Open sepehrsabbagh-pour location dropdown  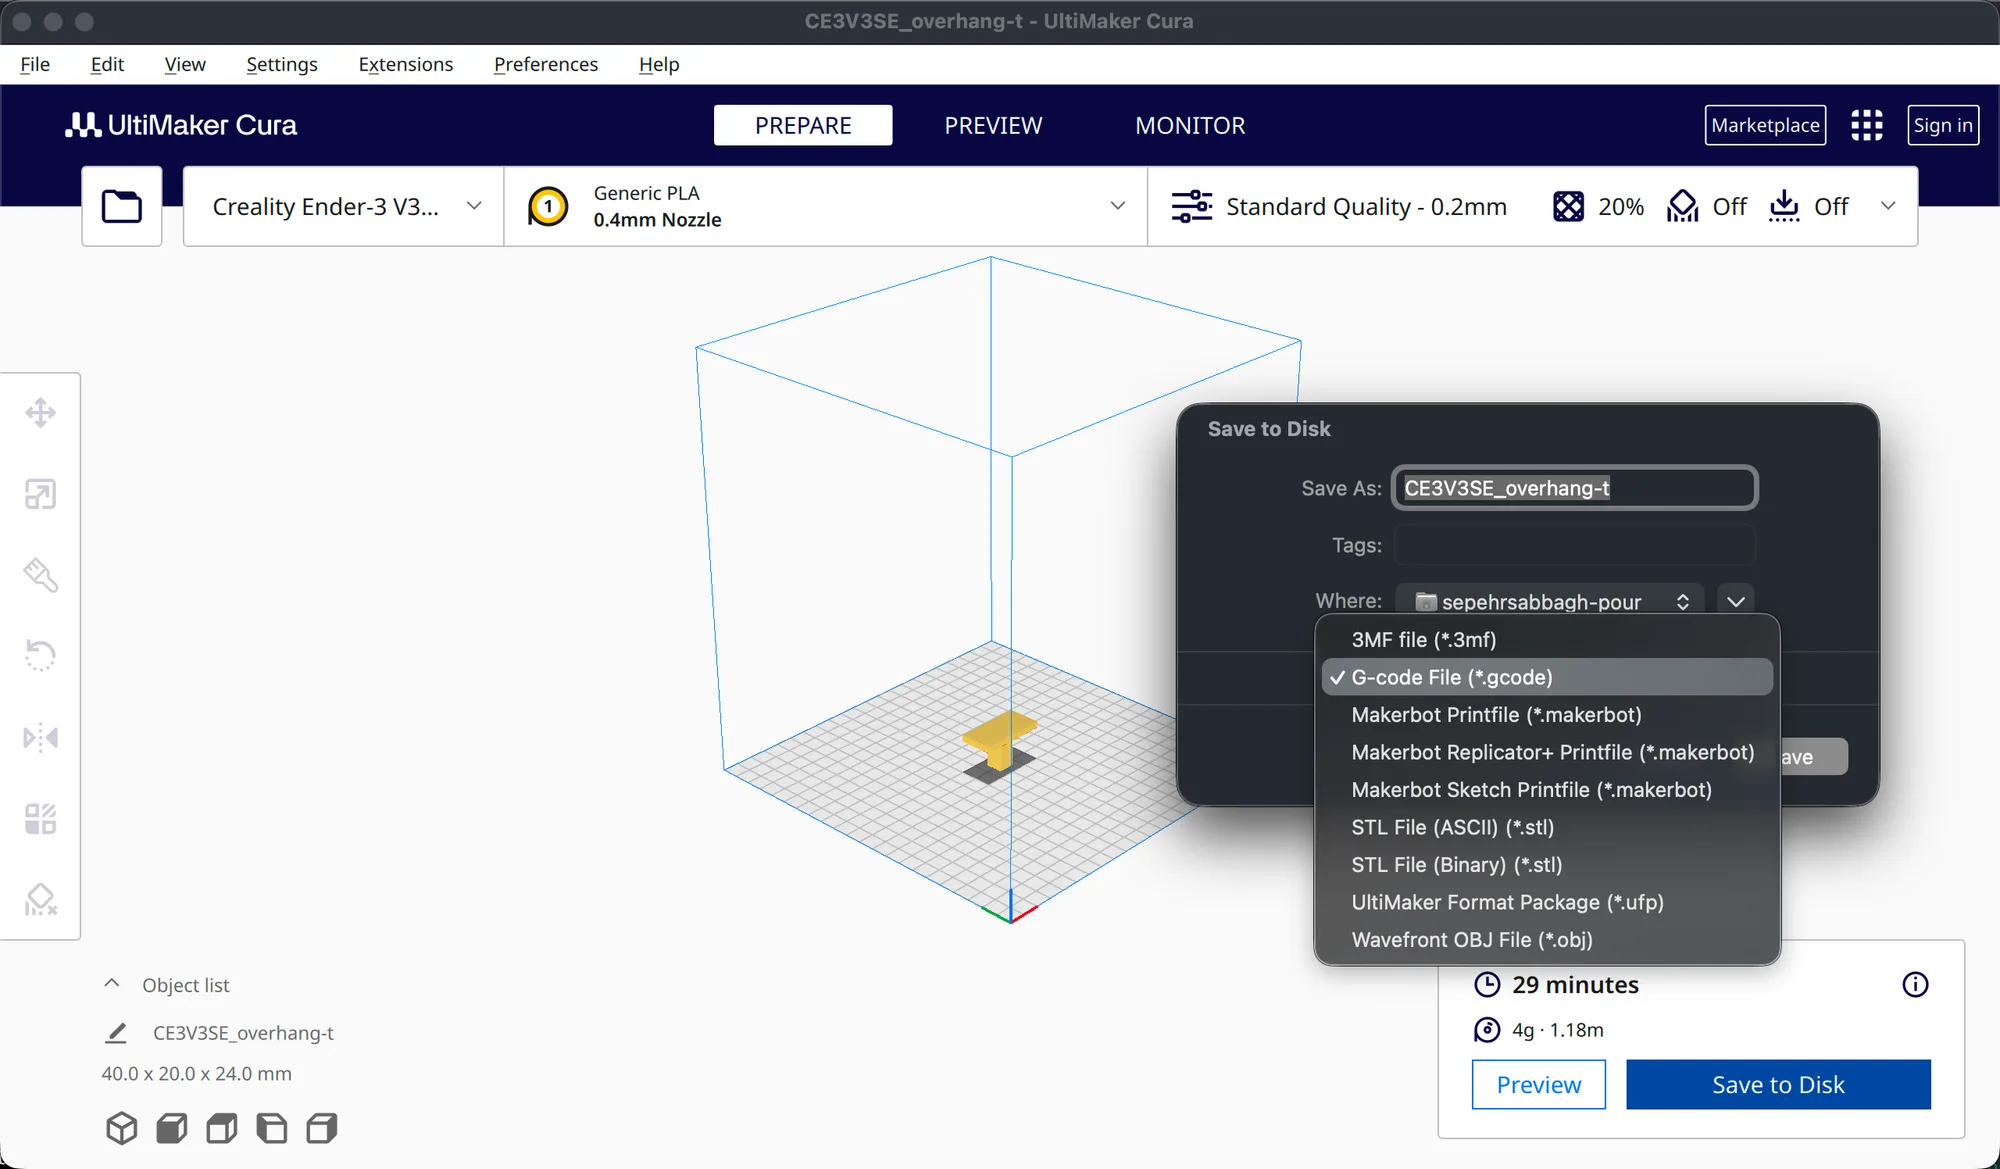click(1550, 601)
